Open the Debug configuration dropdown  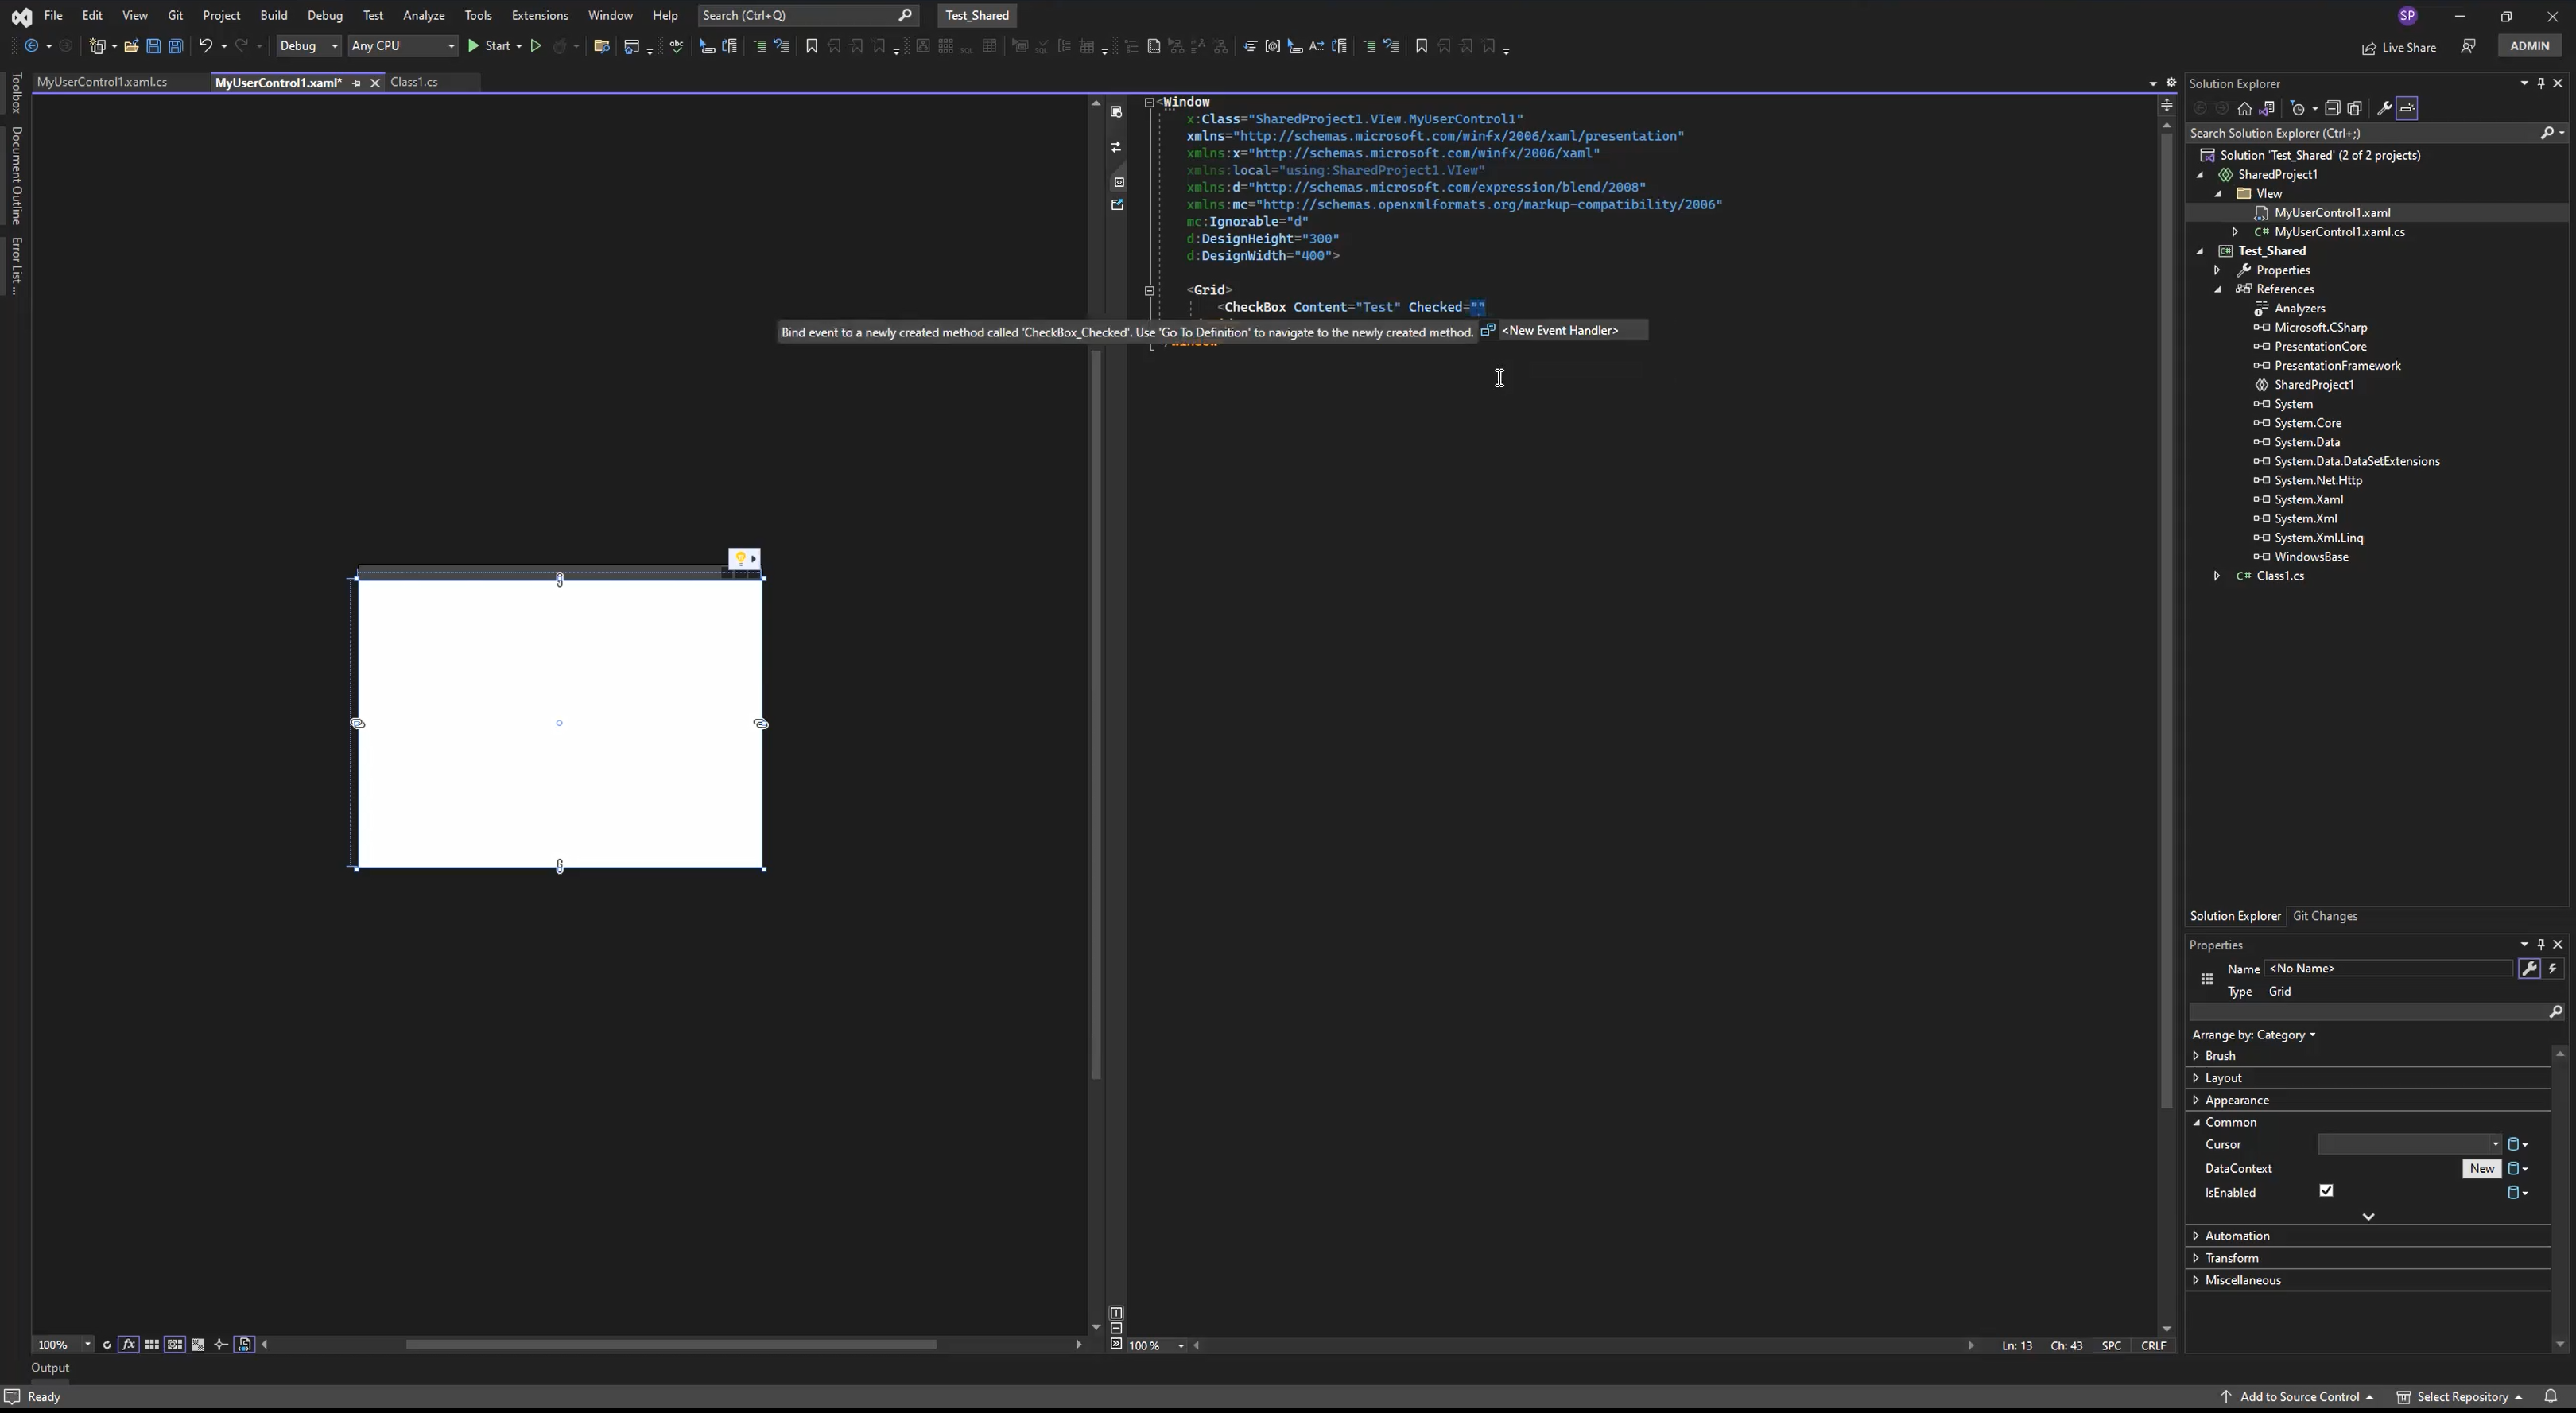(x=308, y=46)
